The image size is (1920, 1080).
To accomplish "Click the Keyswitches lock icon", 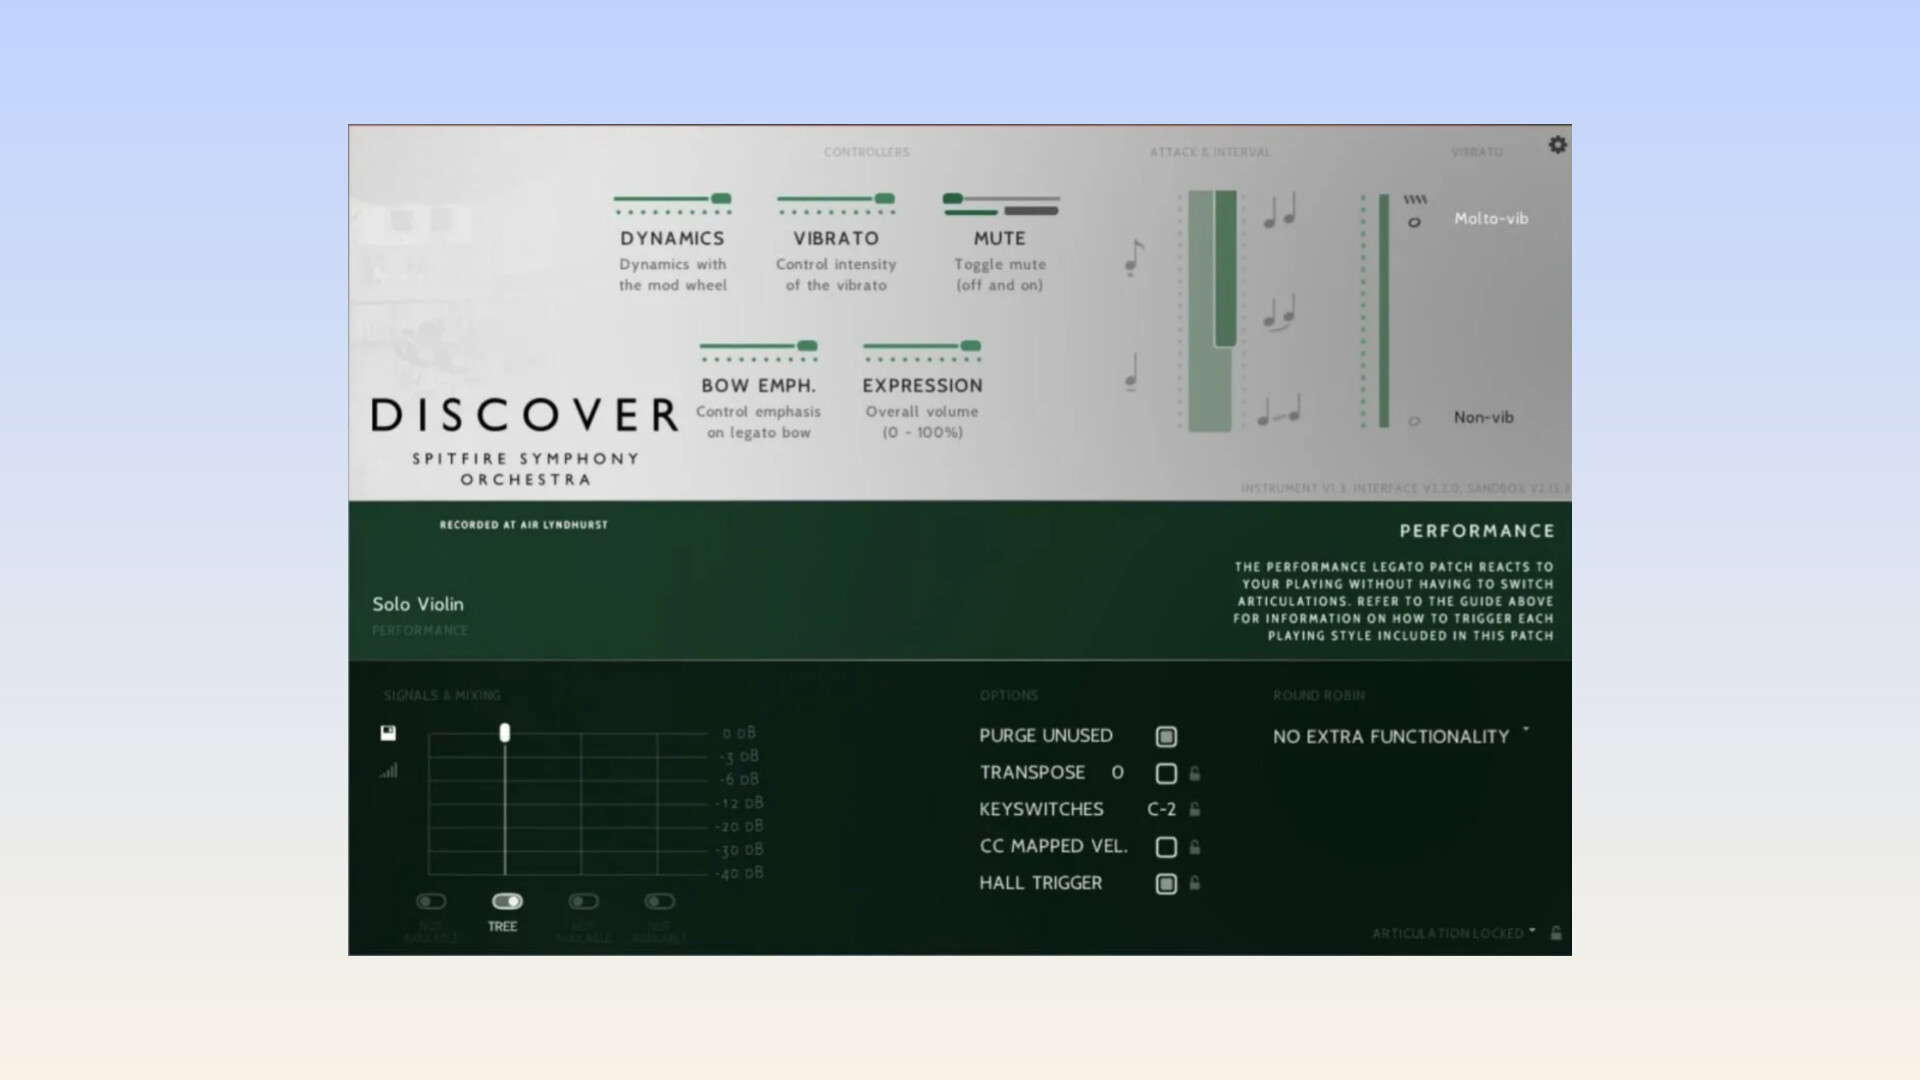I will (1195, 809).
